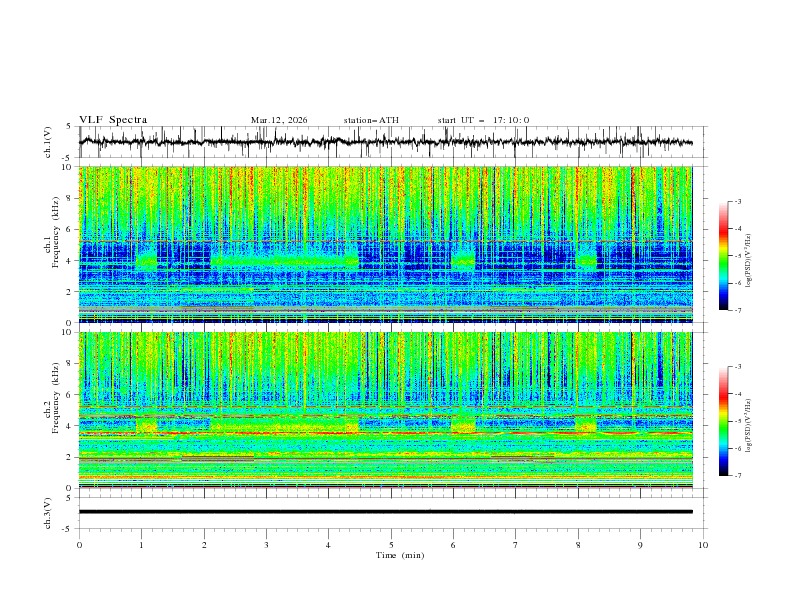This screenshot has width=792, height=612.
Task: Click the red 3.5 kHz line in ch.2 spectrogram
Action: (x=385, y=433)
